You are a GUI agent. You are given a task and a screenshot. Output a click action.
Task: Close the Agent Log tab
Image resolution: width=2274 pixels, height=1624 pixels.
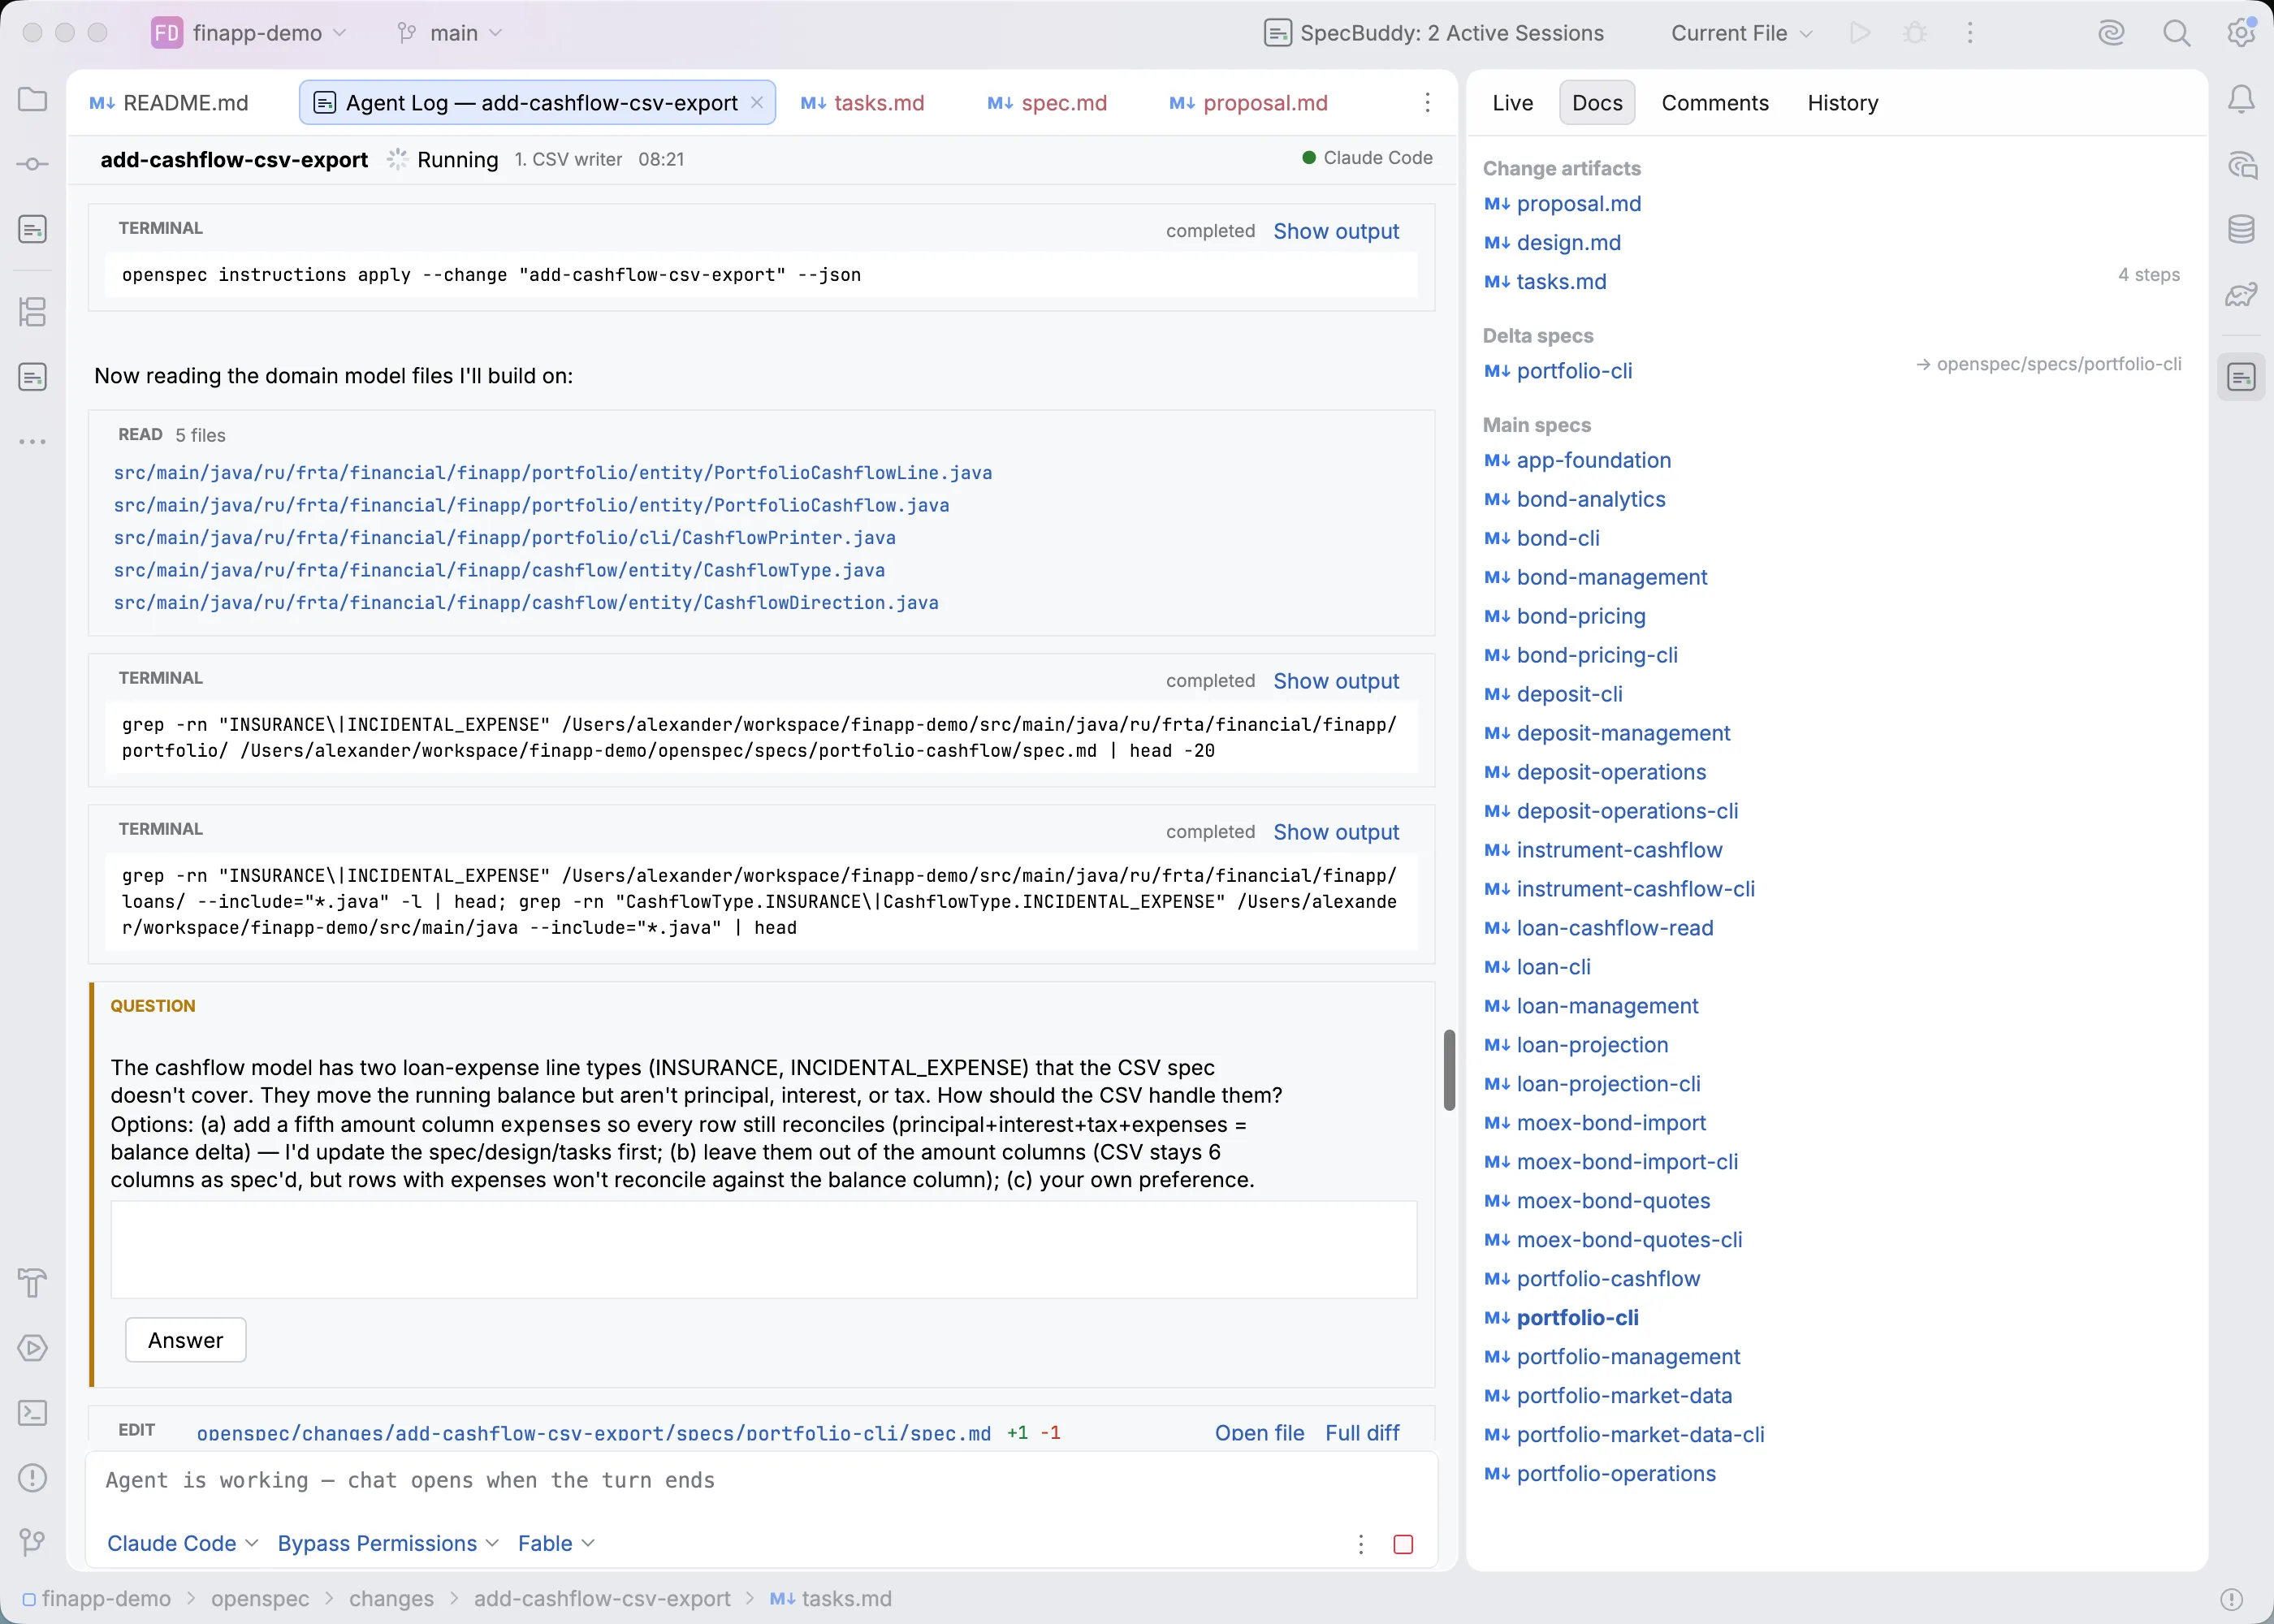pos(757,102)
